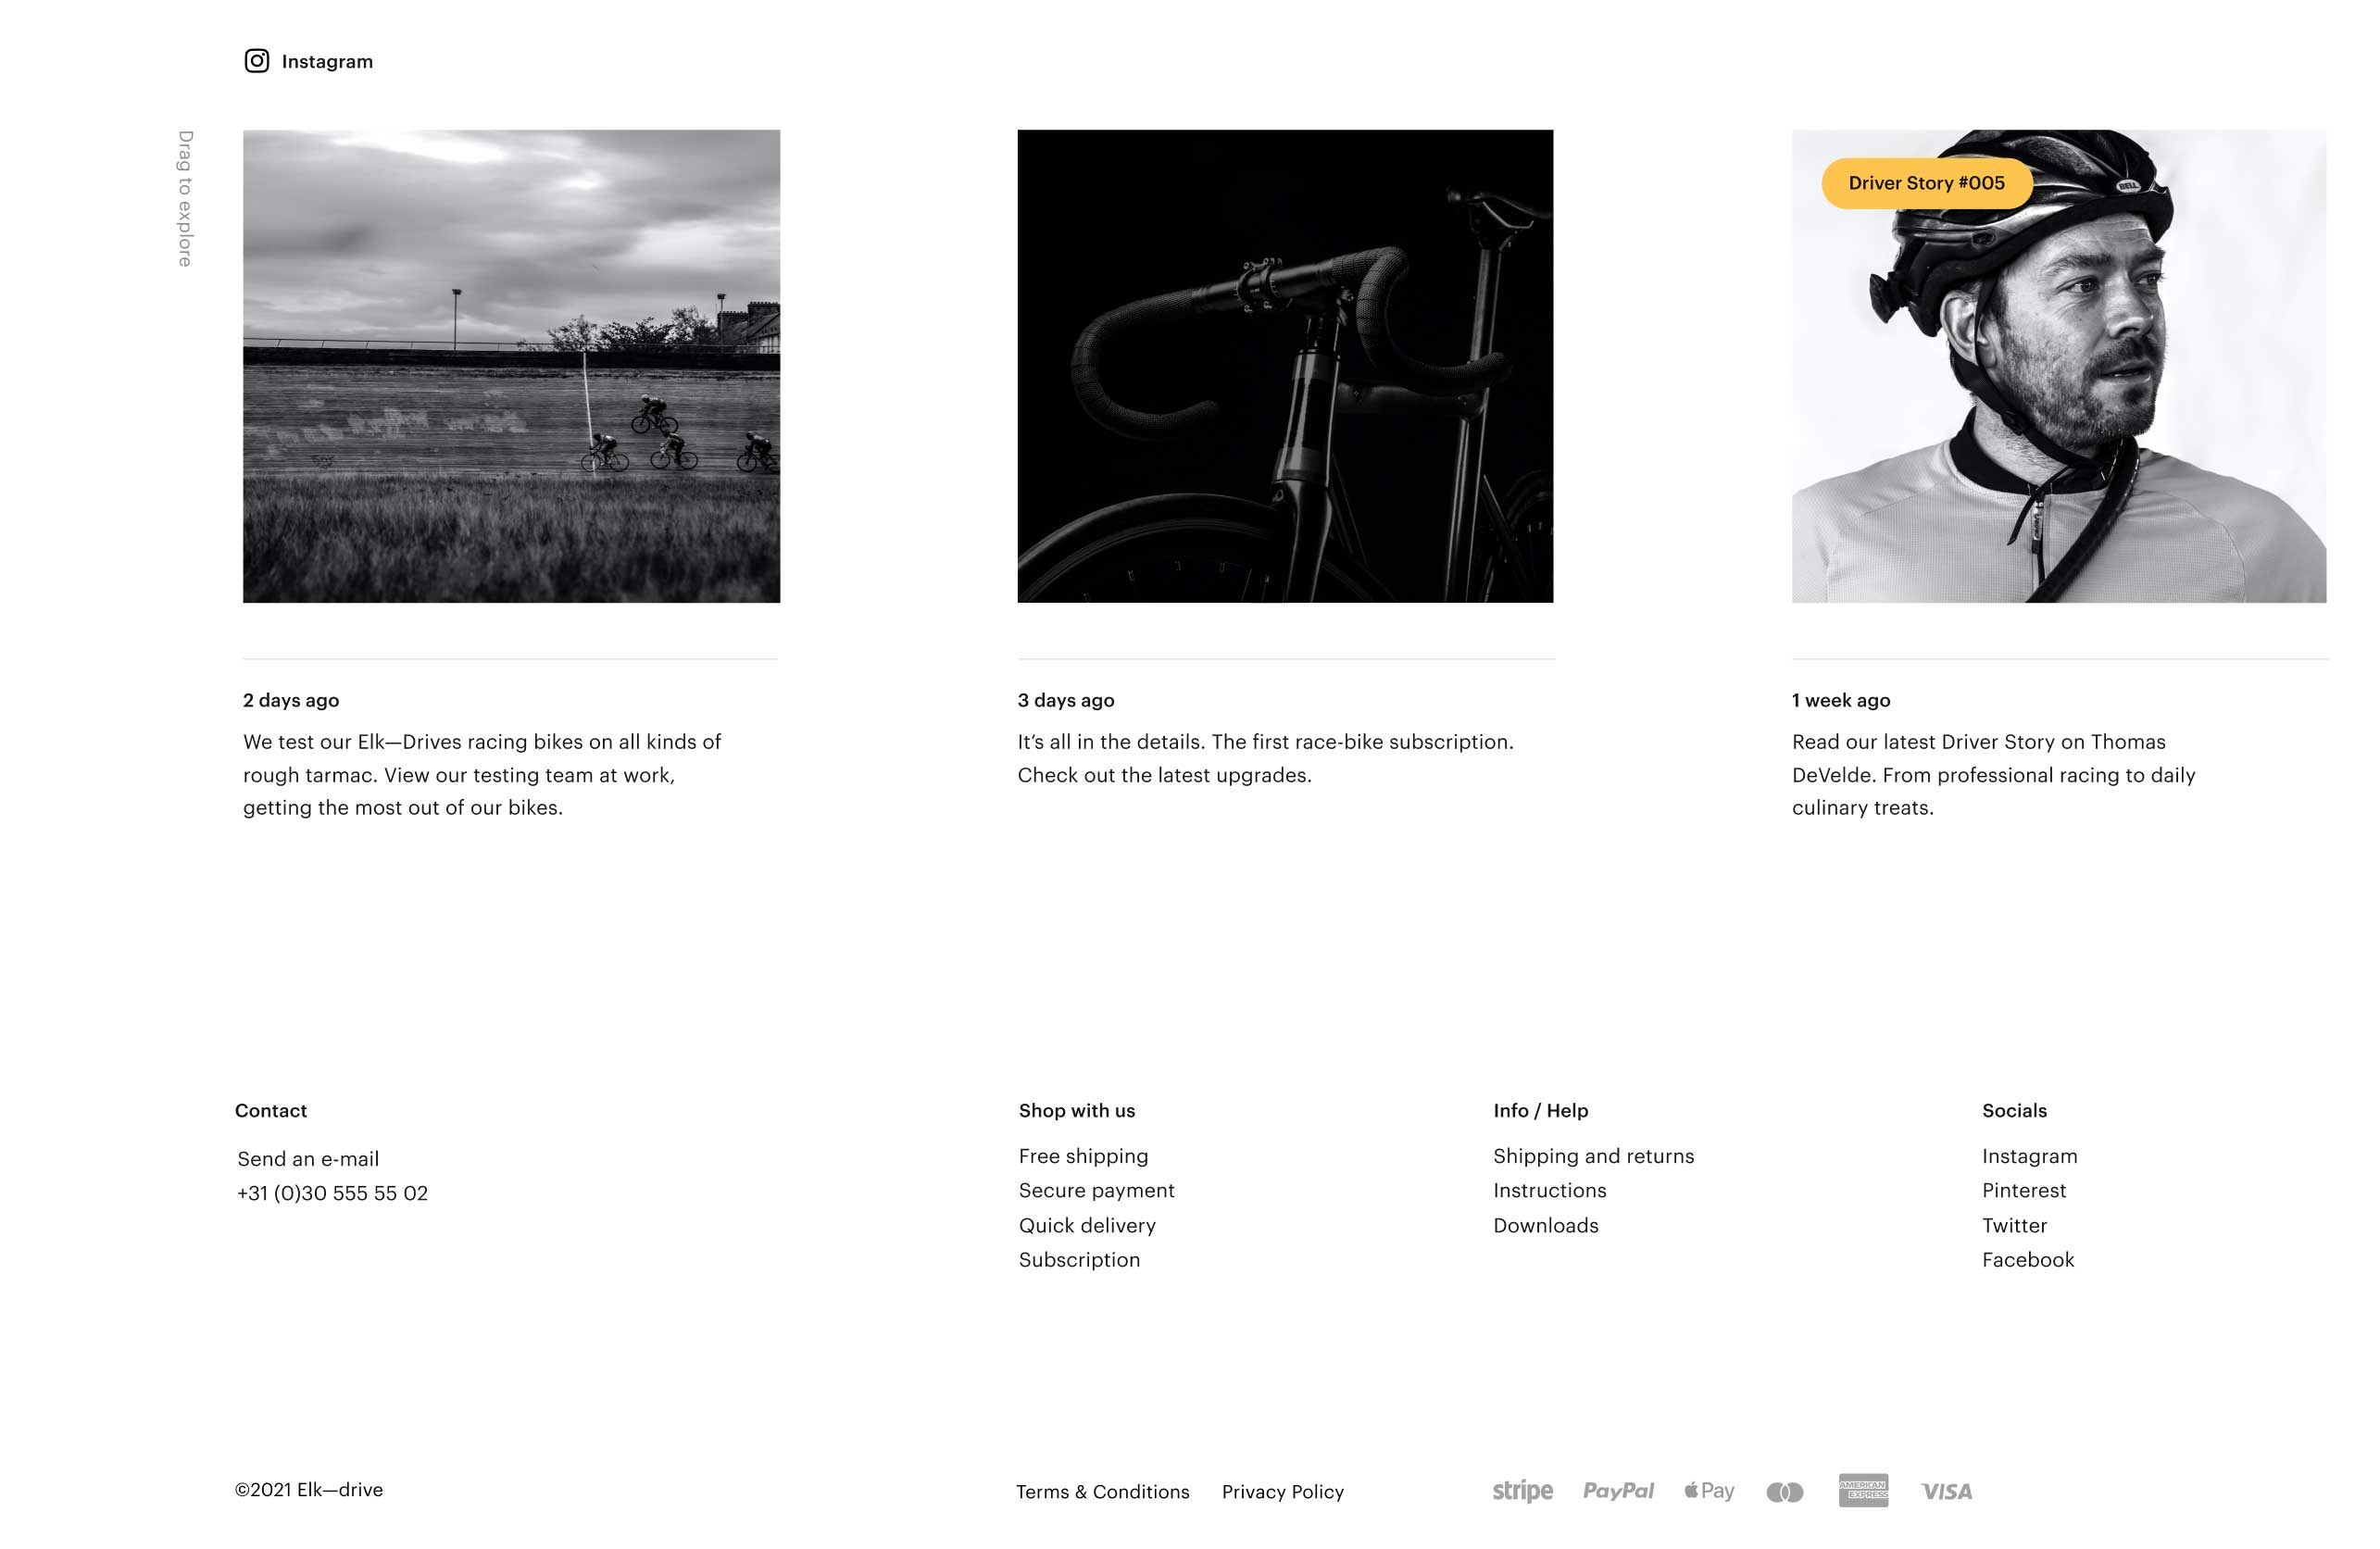
Task: Click the Visa icon in footer
Action: tap(1947, 1490)
